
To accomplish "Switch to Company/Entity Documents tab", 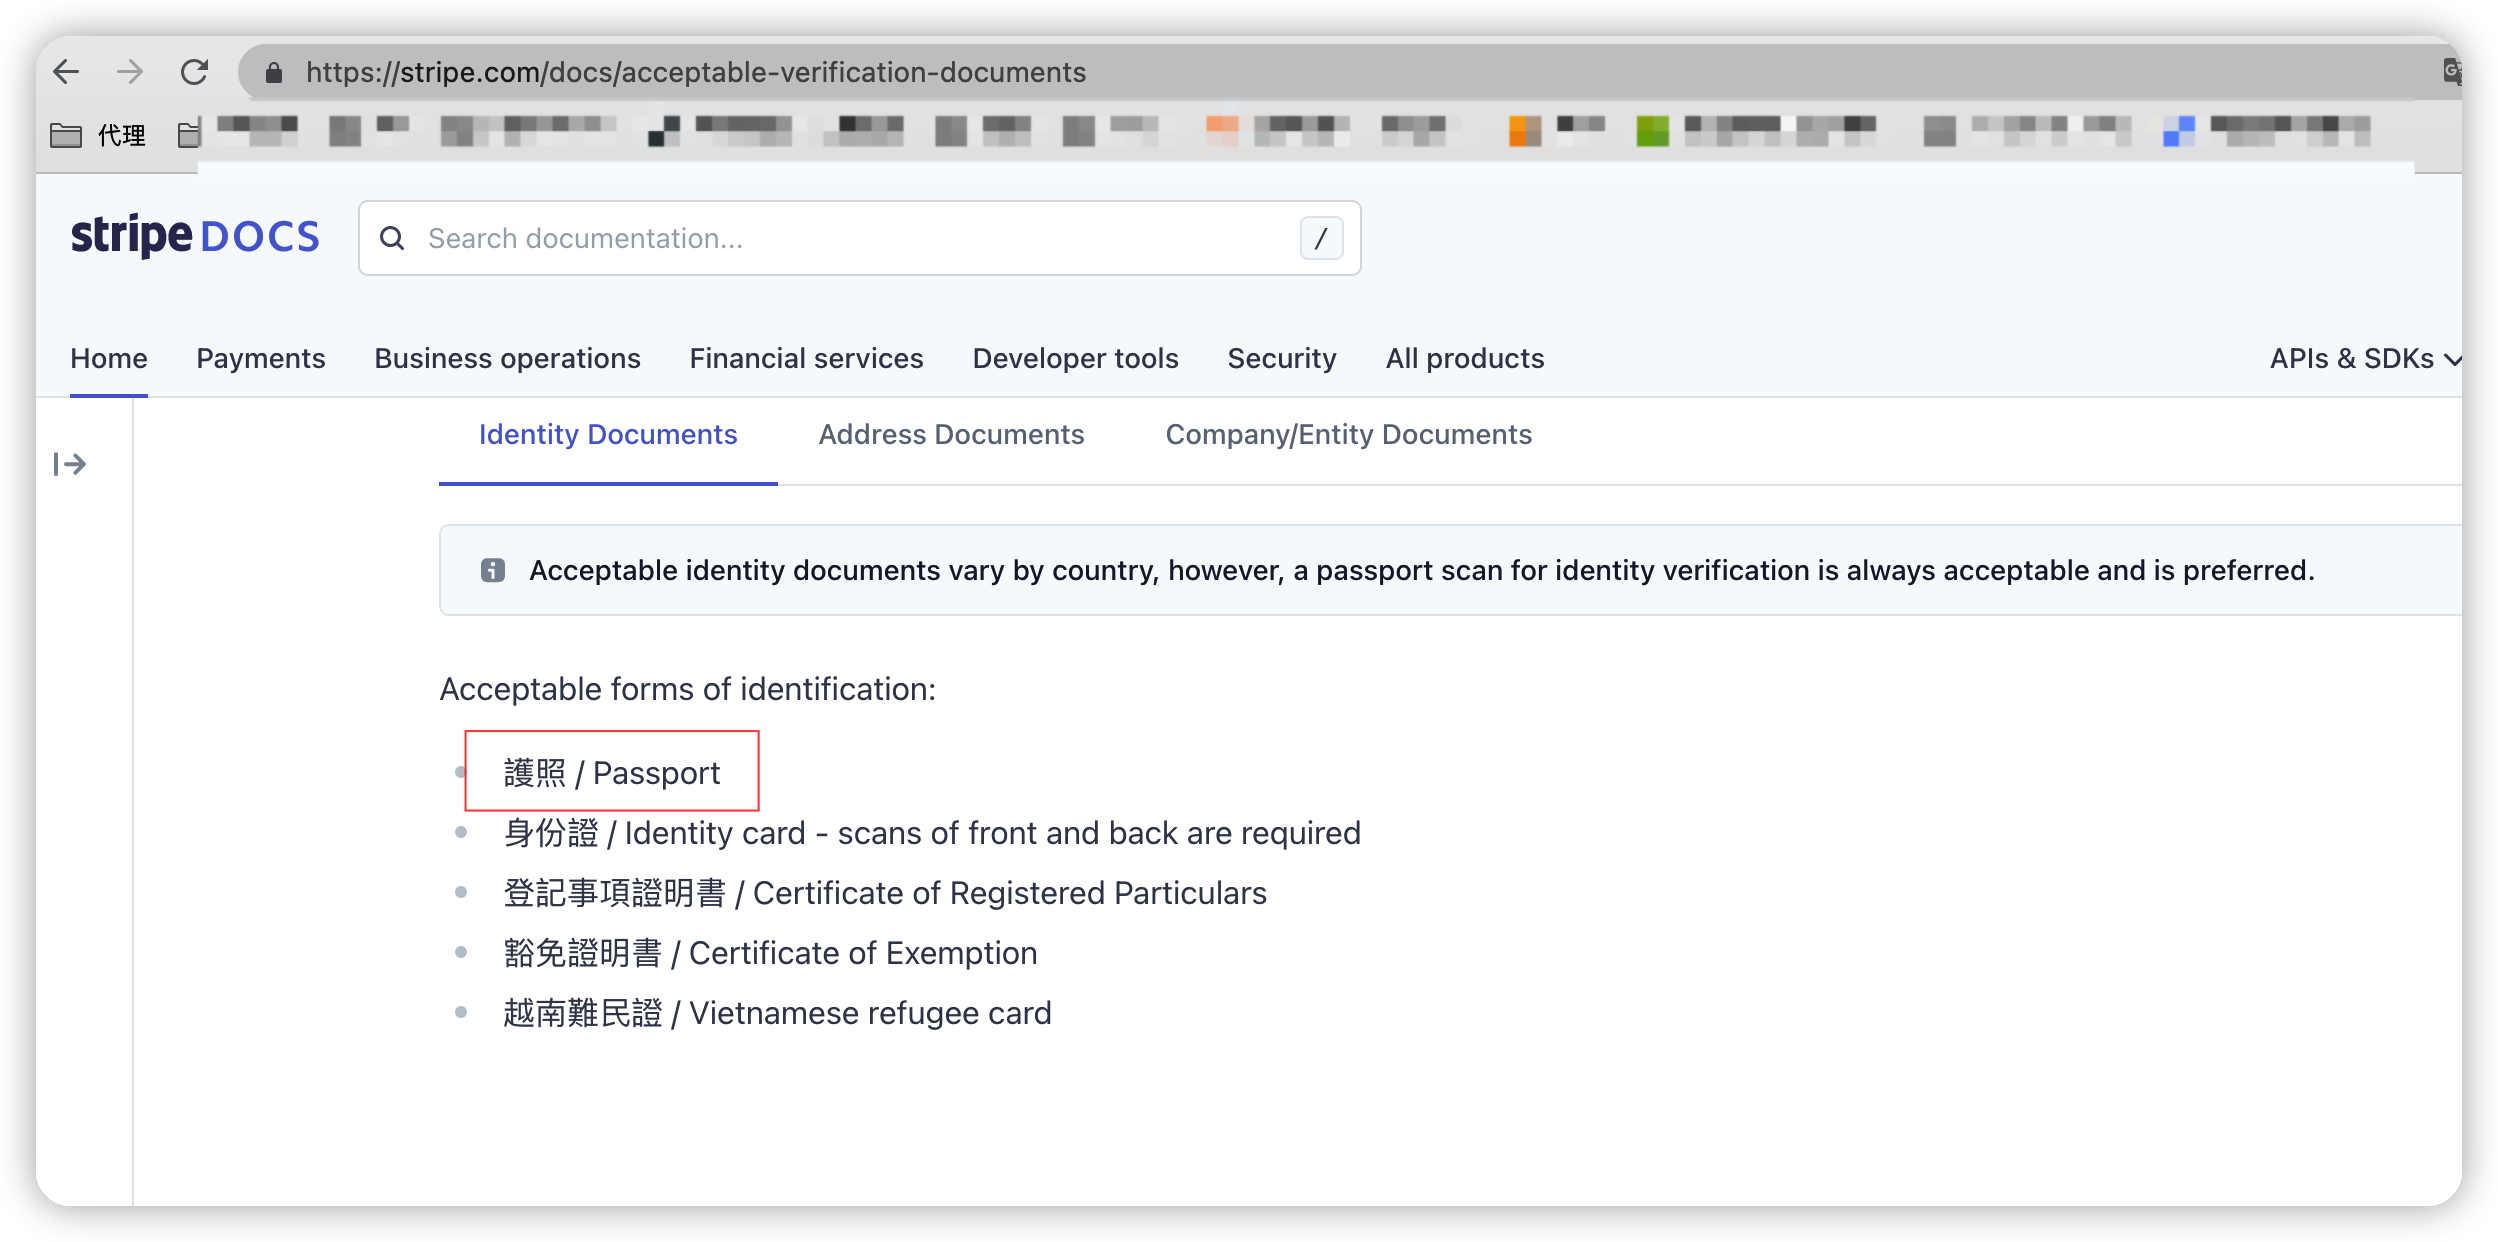I will point(1348,434).
